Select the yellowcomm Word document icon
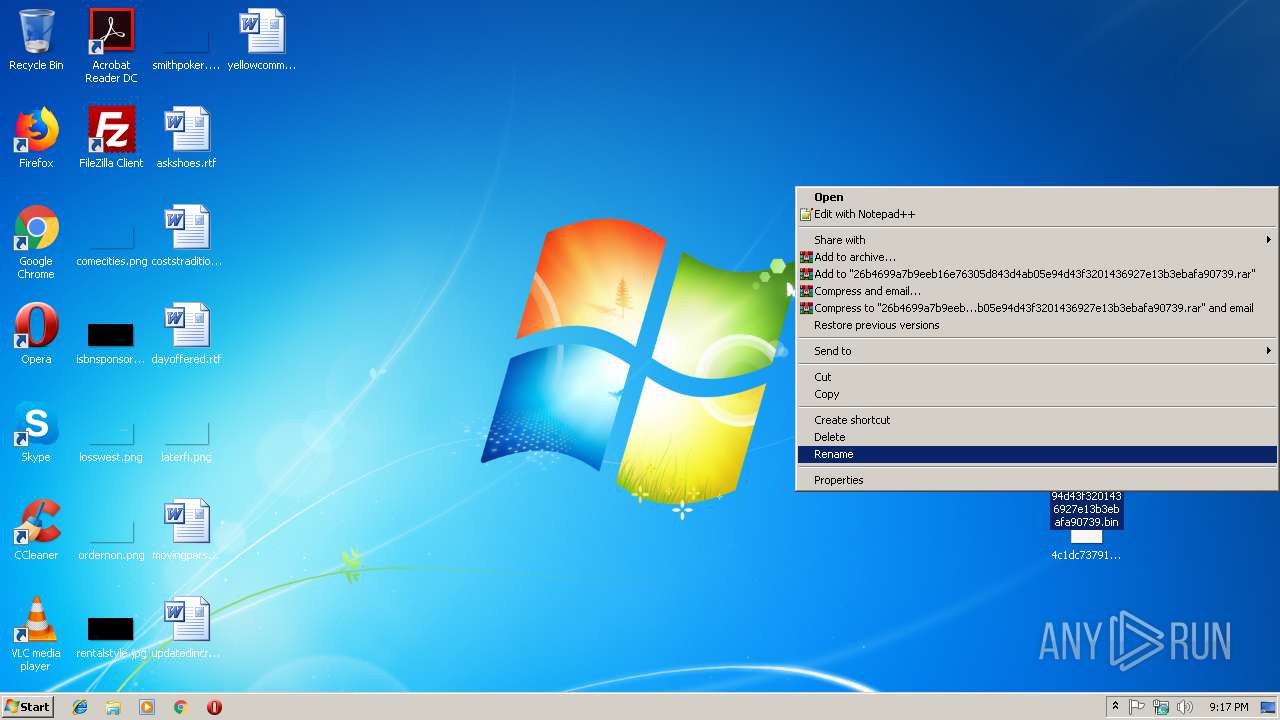This screenshot has height=720, width=1280. (x=262, y=40)
